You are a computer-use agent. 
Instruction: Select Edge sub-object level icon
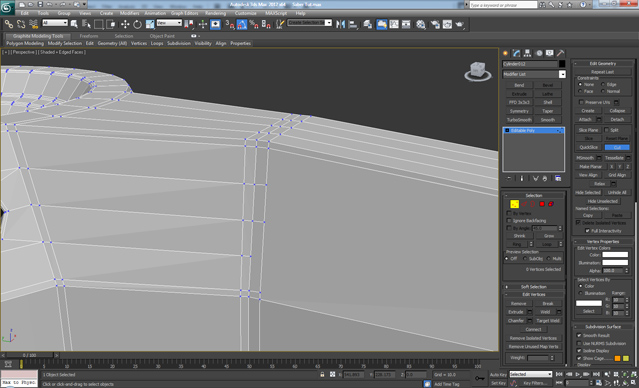click(x=524, y=204)
